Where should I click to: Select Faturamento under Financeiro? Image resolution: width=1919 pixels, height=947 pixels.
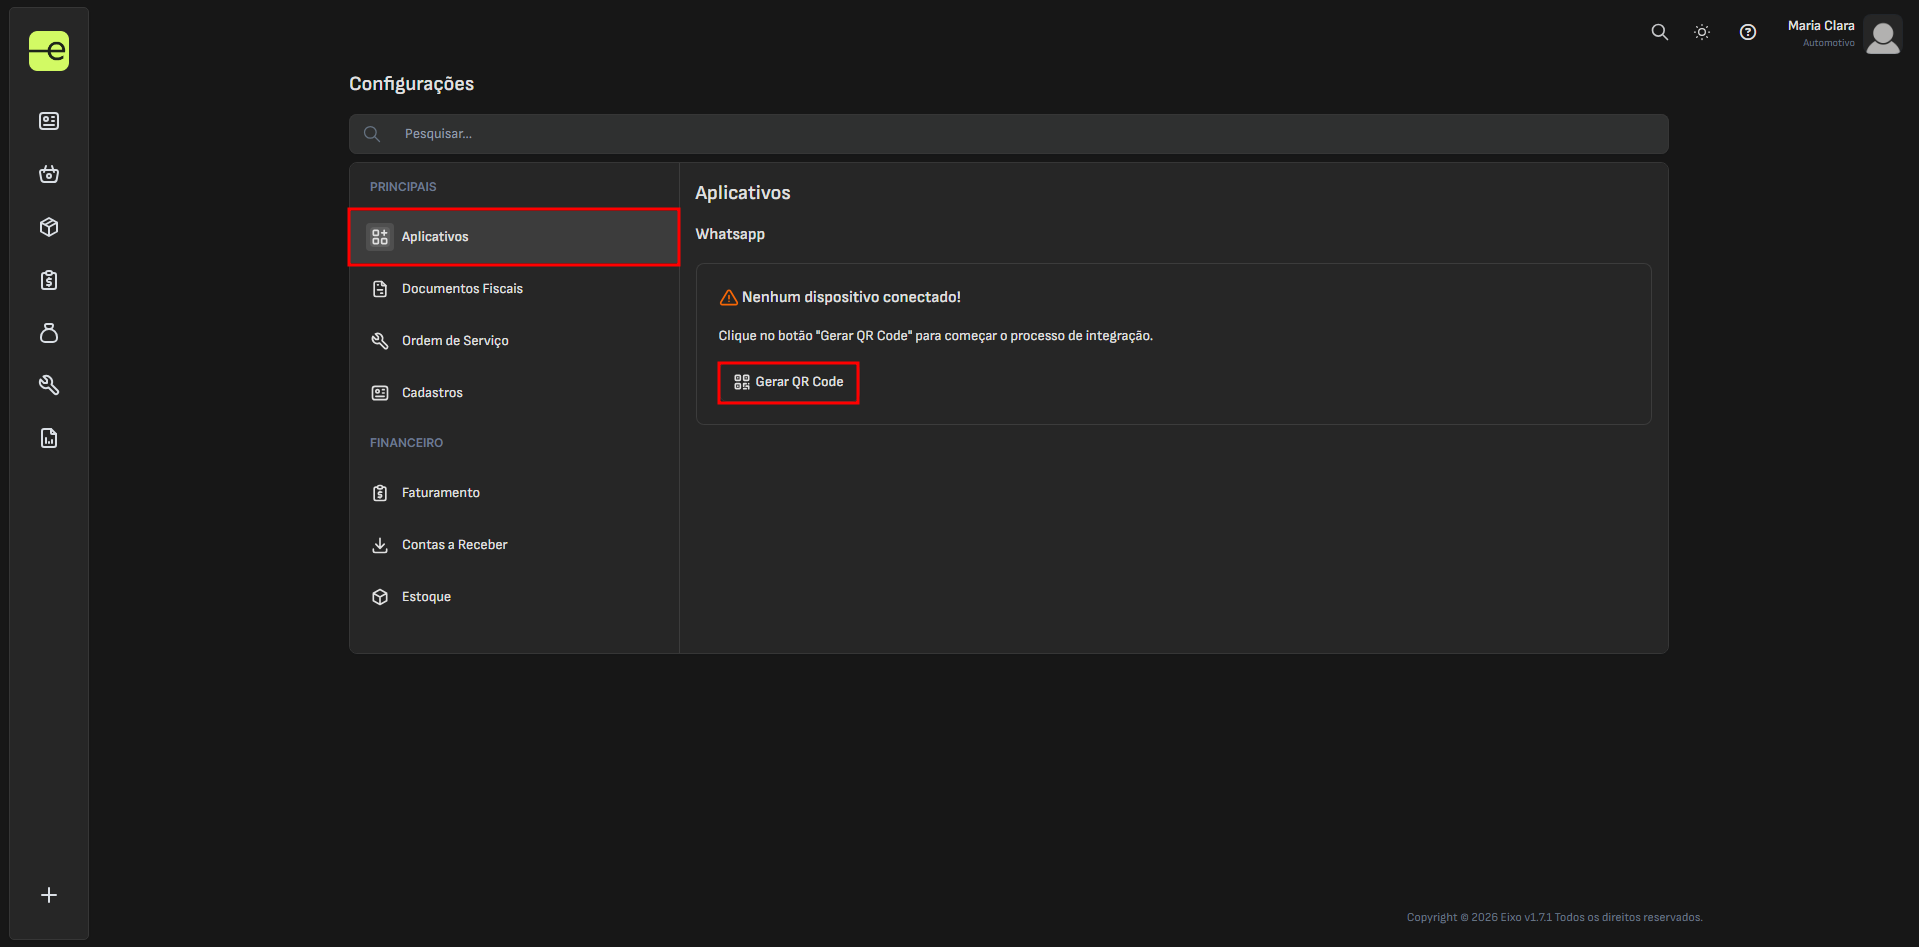click(440, 493)
